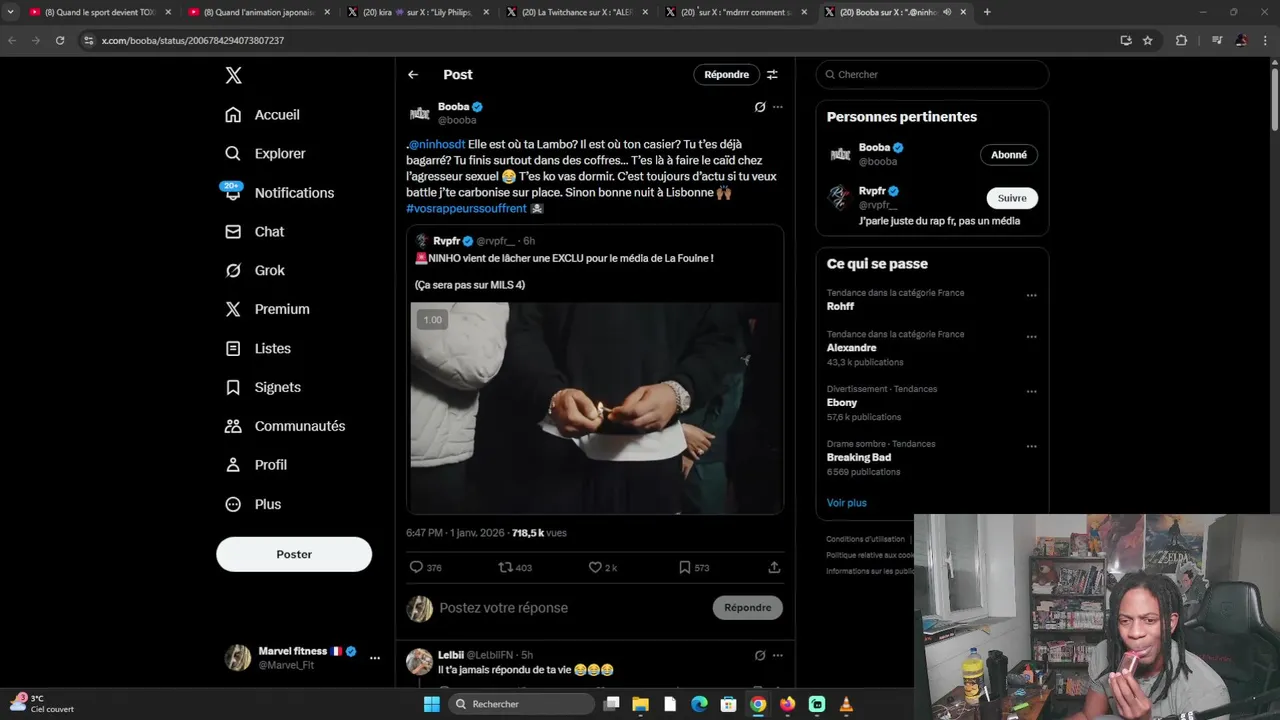Click the X logo in the sidebar
Viewport: 1280px width, 720px height.
(x=233, y=75)
